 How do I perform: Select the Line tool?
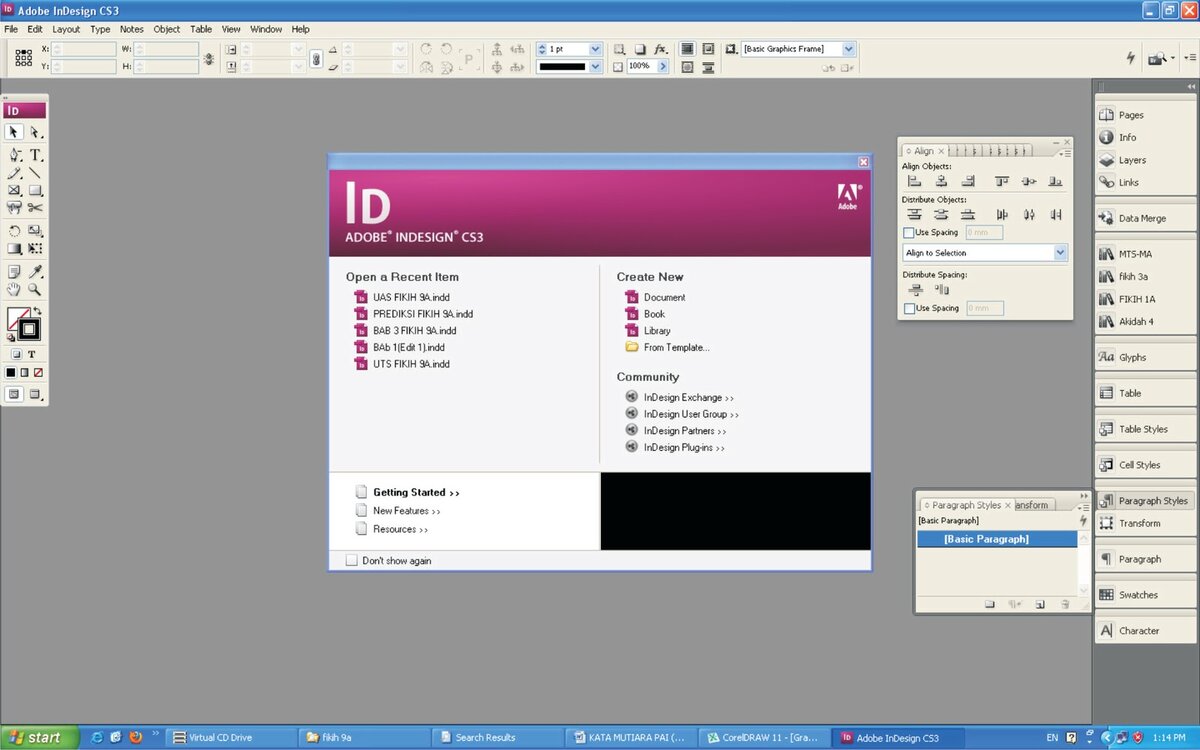pyautogui.click(x=35, y=173)
